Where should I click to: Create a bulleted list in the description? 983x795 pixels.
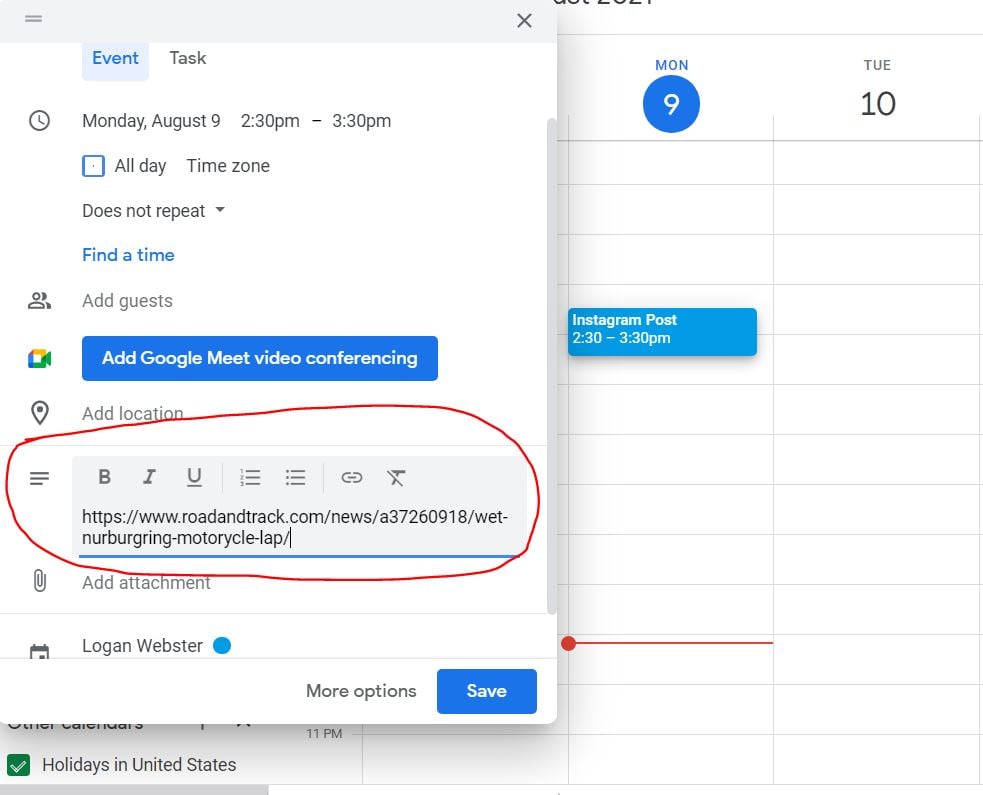[295, 477]
